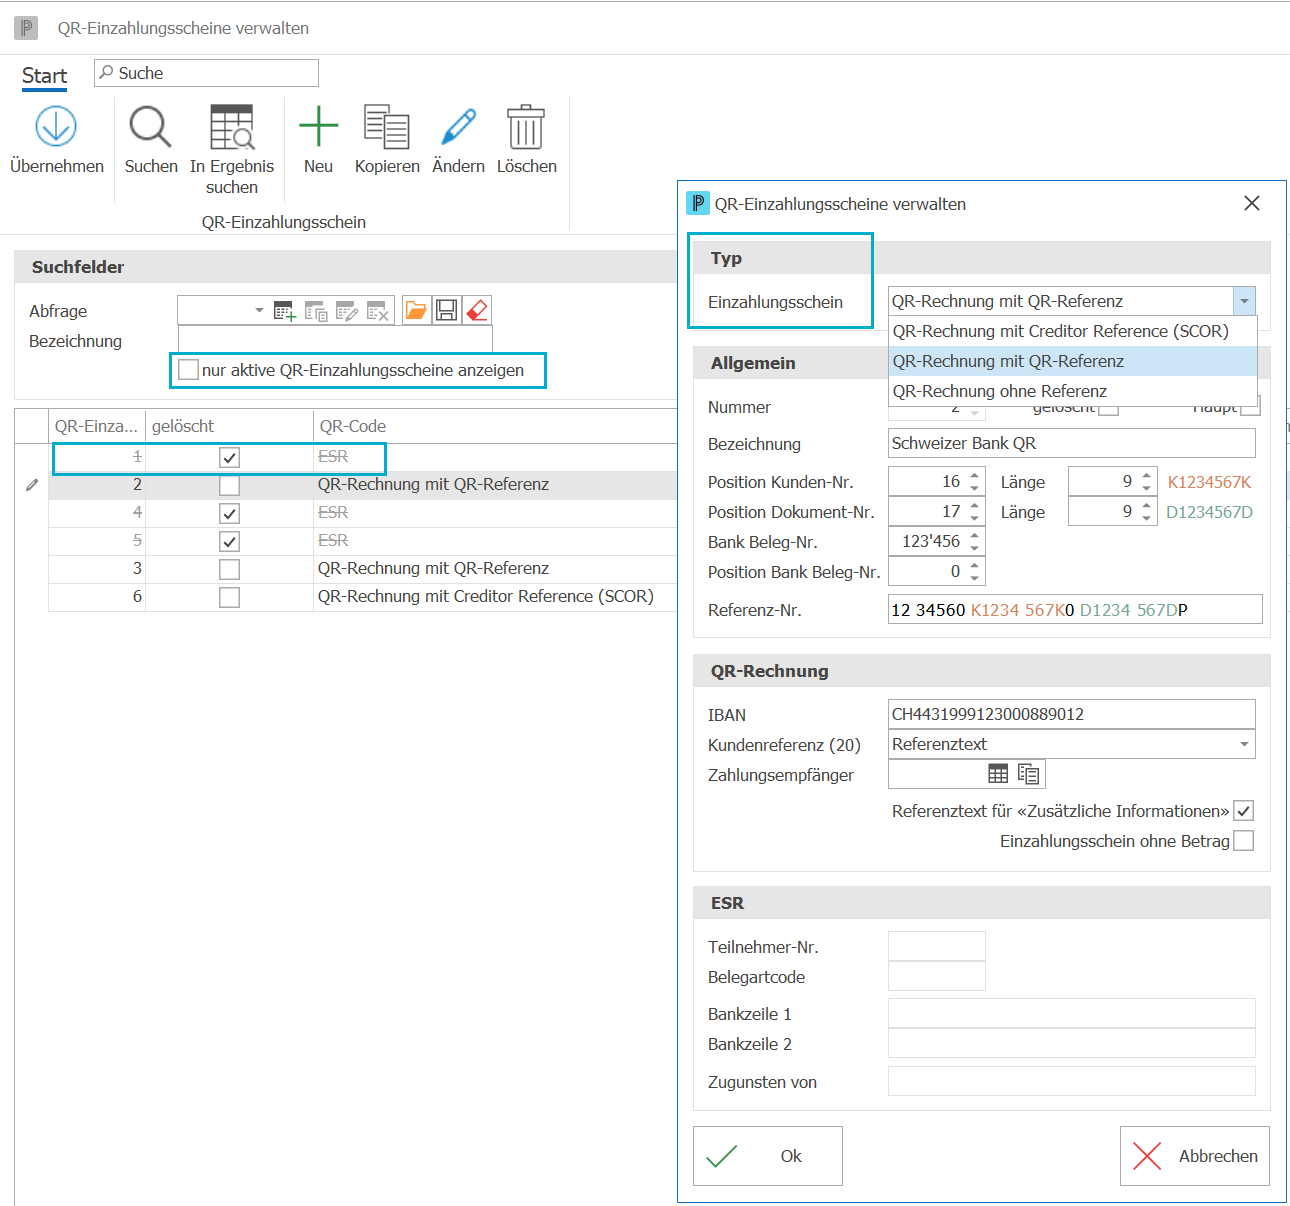Toggle Einzahlungsschein ohne Betrag checkbox
This screenshot has height=1206, width=1290.
click(x=1243, y=841)
